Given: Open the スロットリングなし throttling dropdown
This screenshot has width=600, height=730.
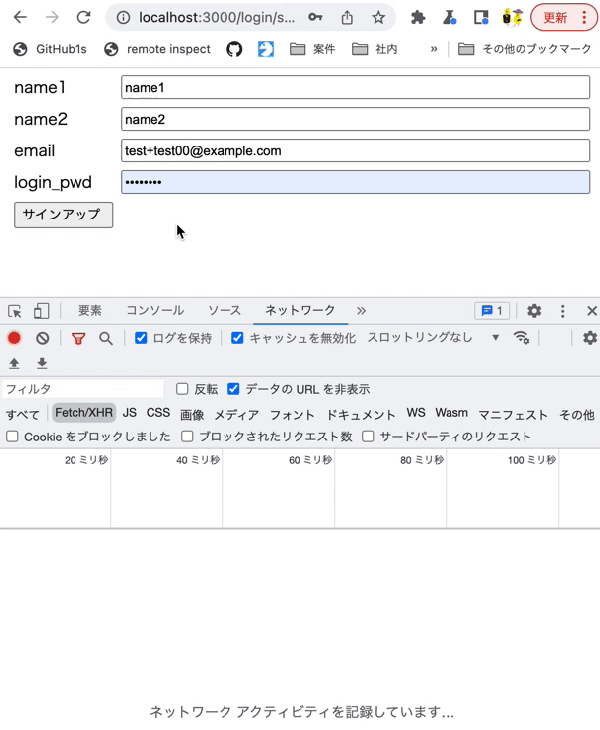Looking at the screenshot, I should (433, 338).
